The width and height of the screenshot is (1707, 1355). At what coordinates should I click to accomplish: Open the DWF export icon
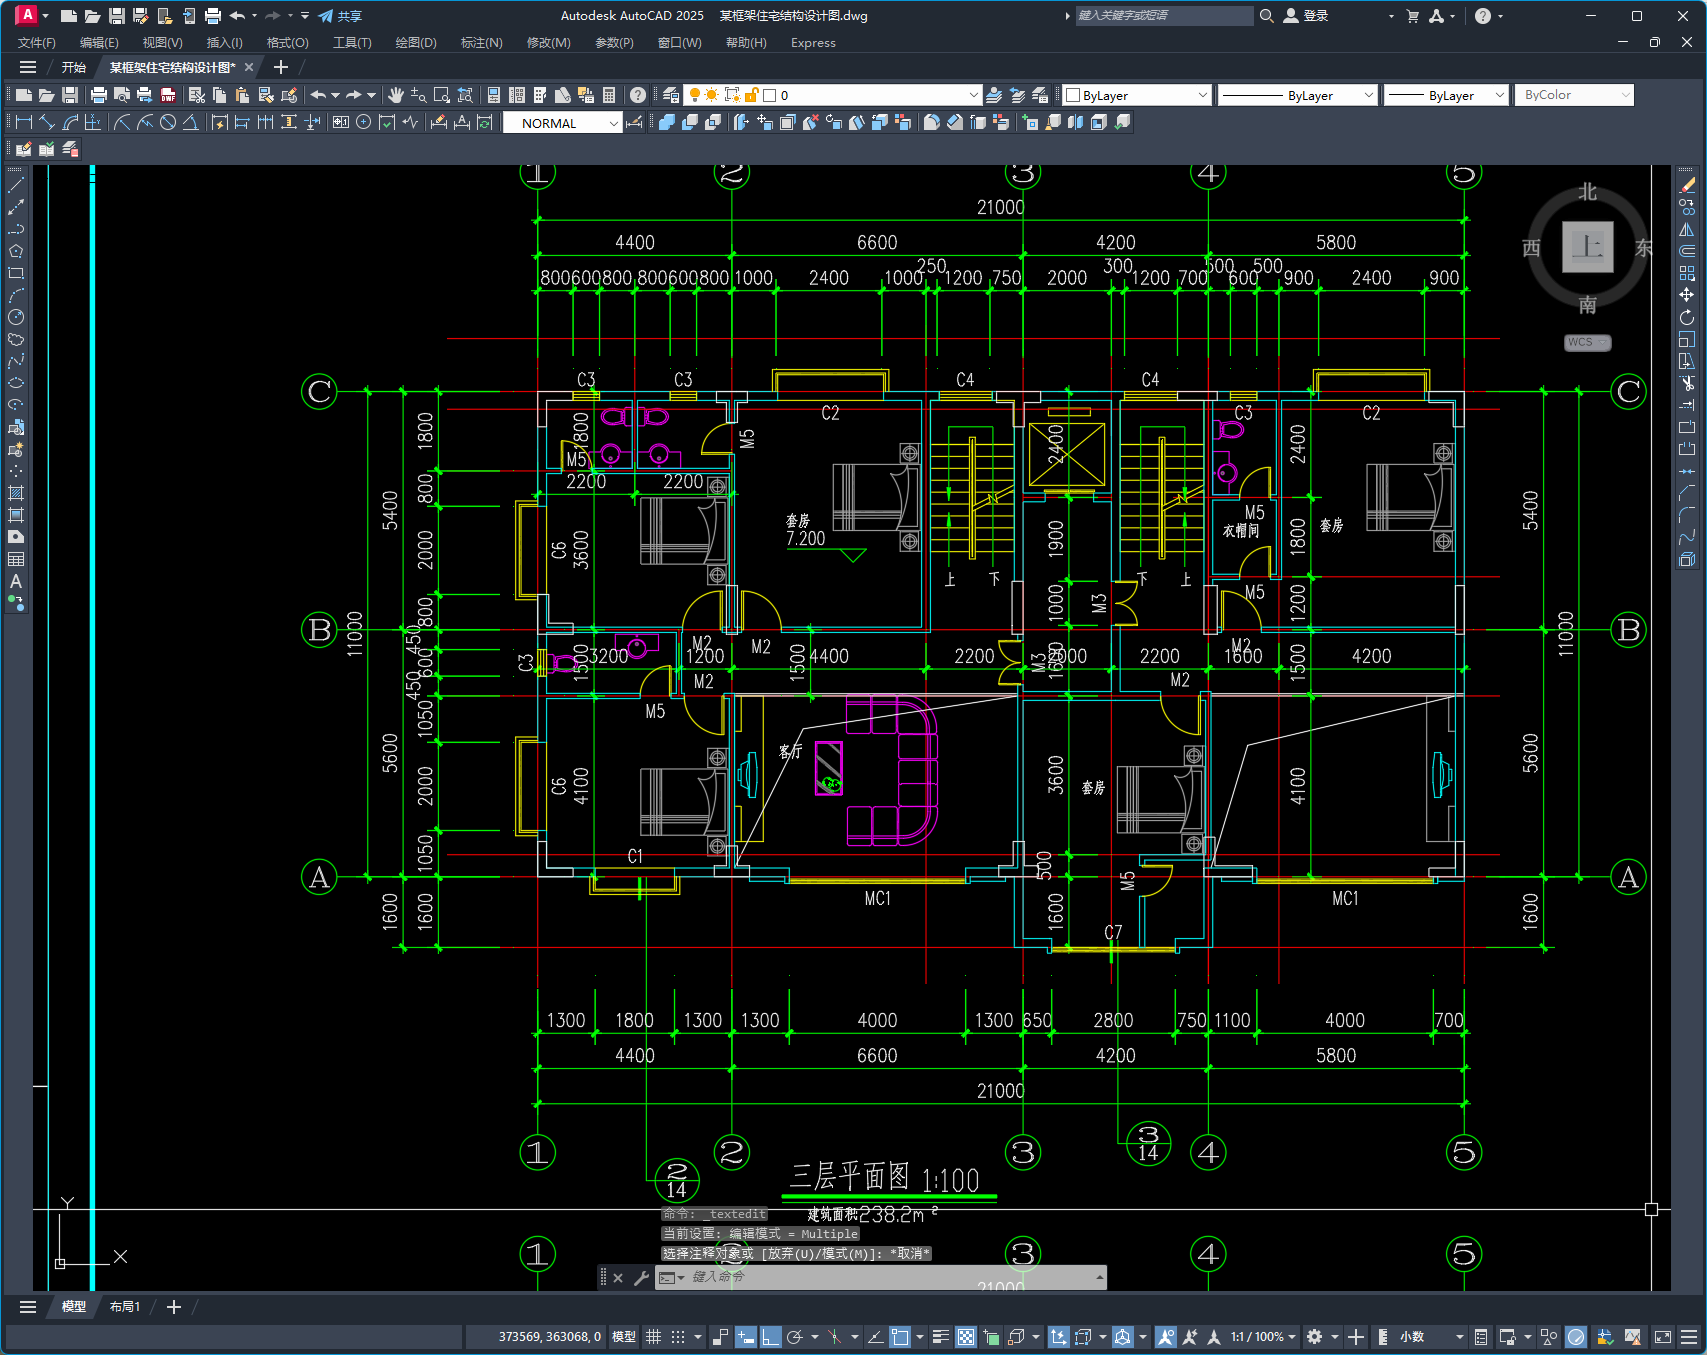(168, 95)
